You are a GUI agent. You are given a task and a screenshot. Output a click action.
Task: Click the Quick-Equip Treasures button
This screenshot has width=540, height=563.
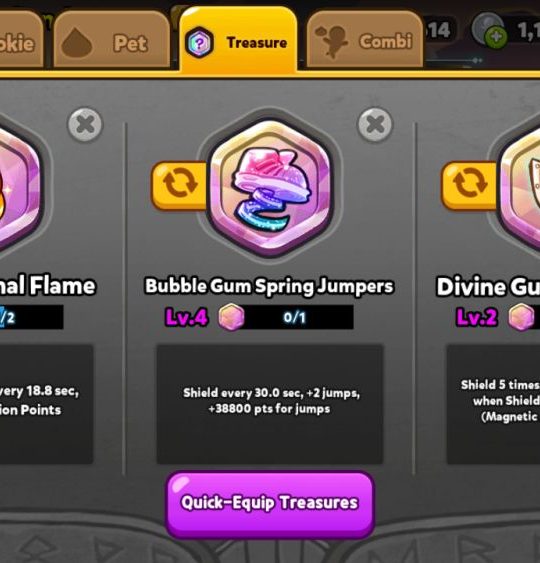(270, 504)
